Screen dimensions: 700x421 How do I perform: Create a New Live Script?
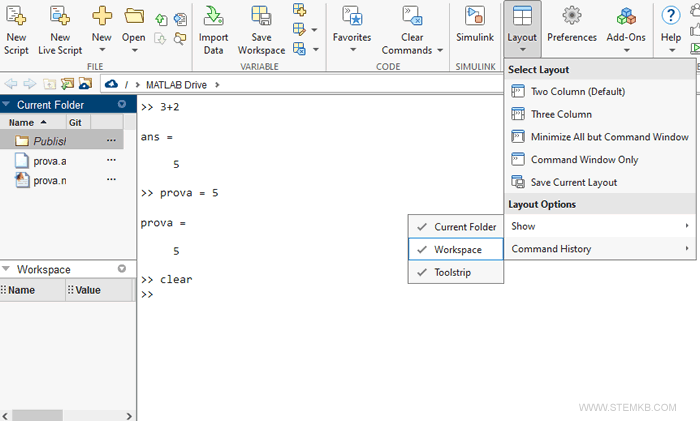pyautogui.click(x=60, y=29)
